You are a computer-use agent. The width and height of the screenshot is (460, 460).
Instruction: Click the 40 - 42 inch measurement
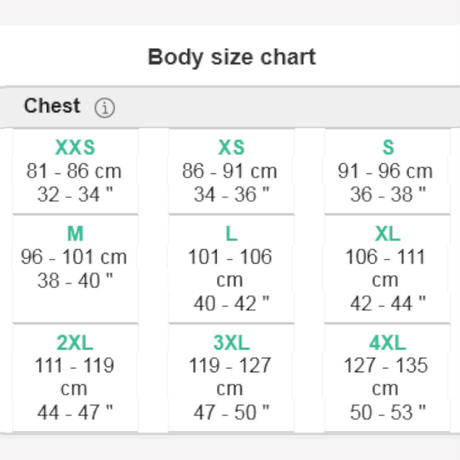[231, 304]
